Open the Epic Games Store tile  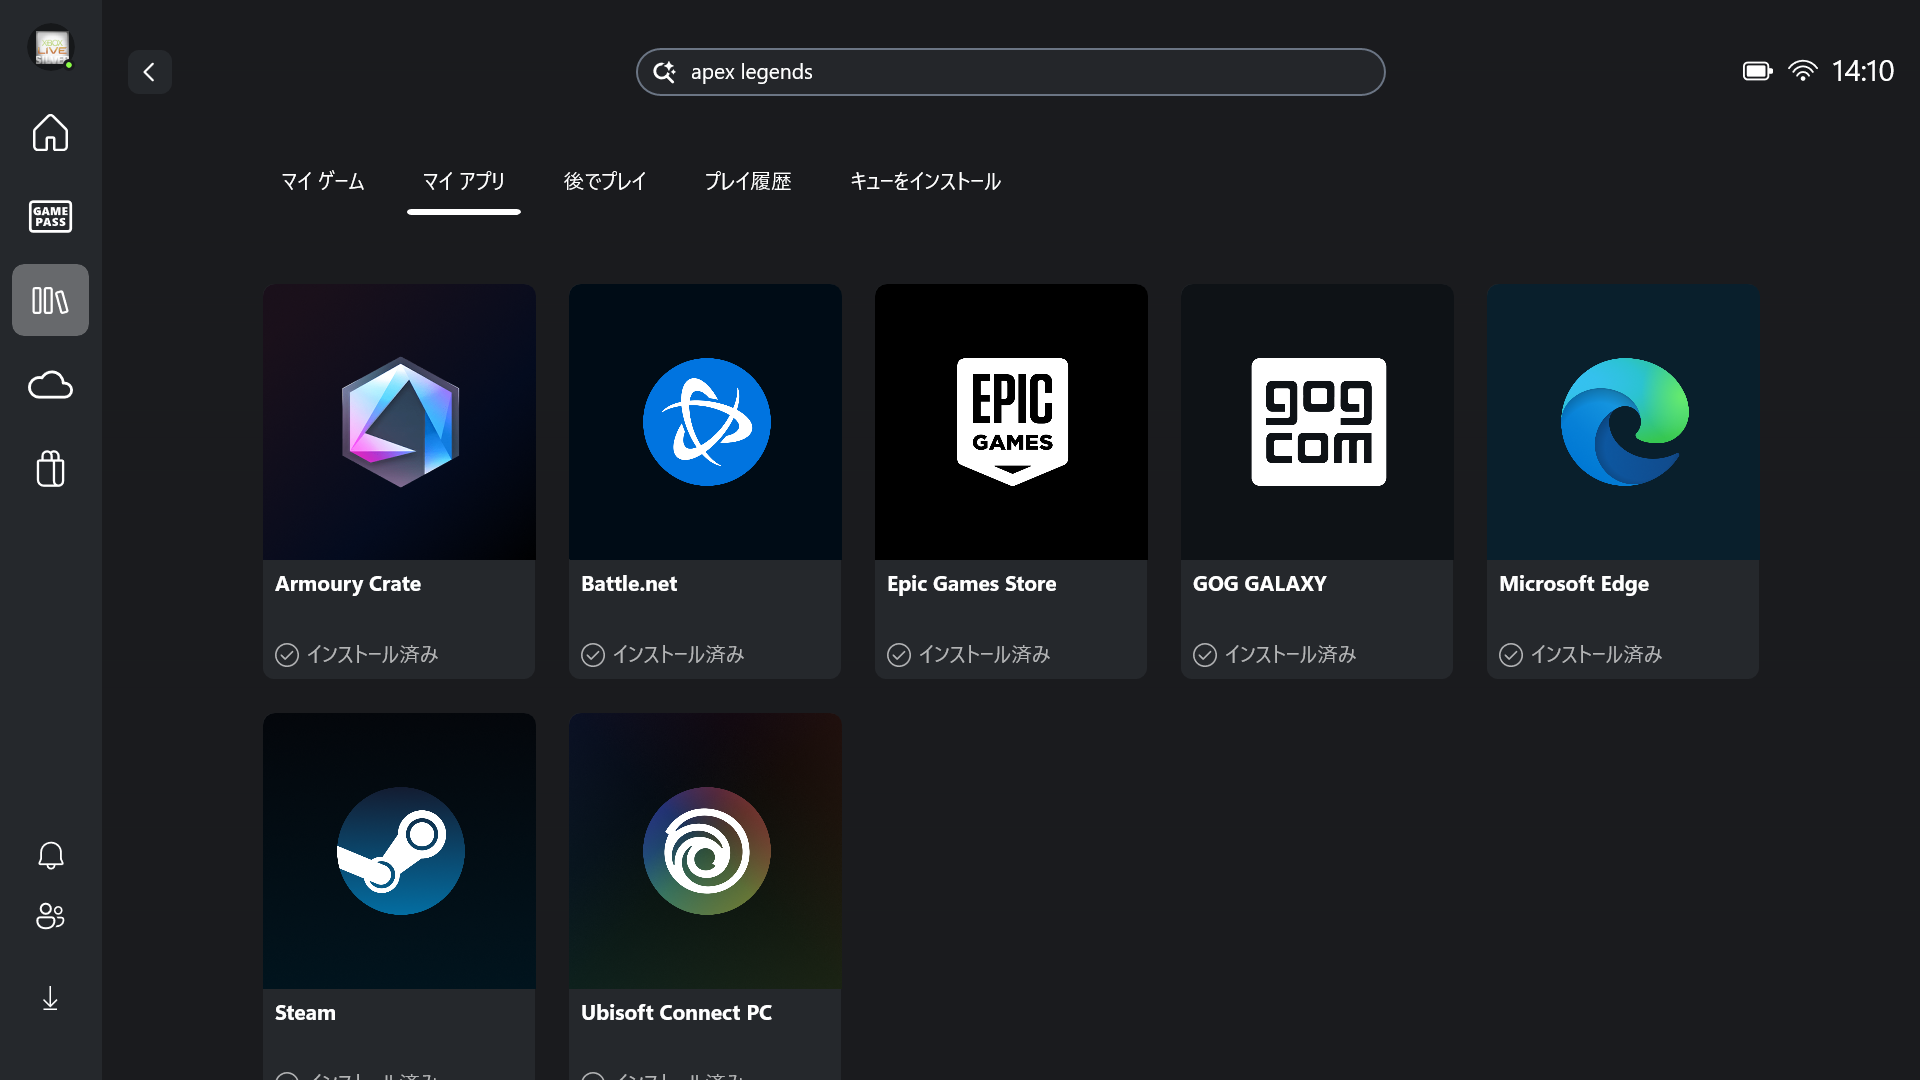click(1011, 421)
